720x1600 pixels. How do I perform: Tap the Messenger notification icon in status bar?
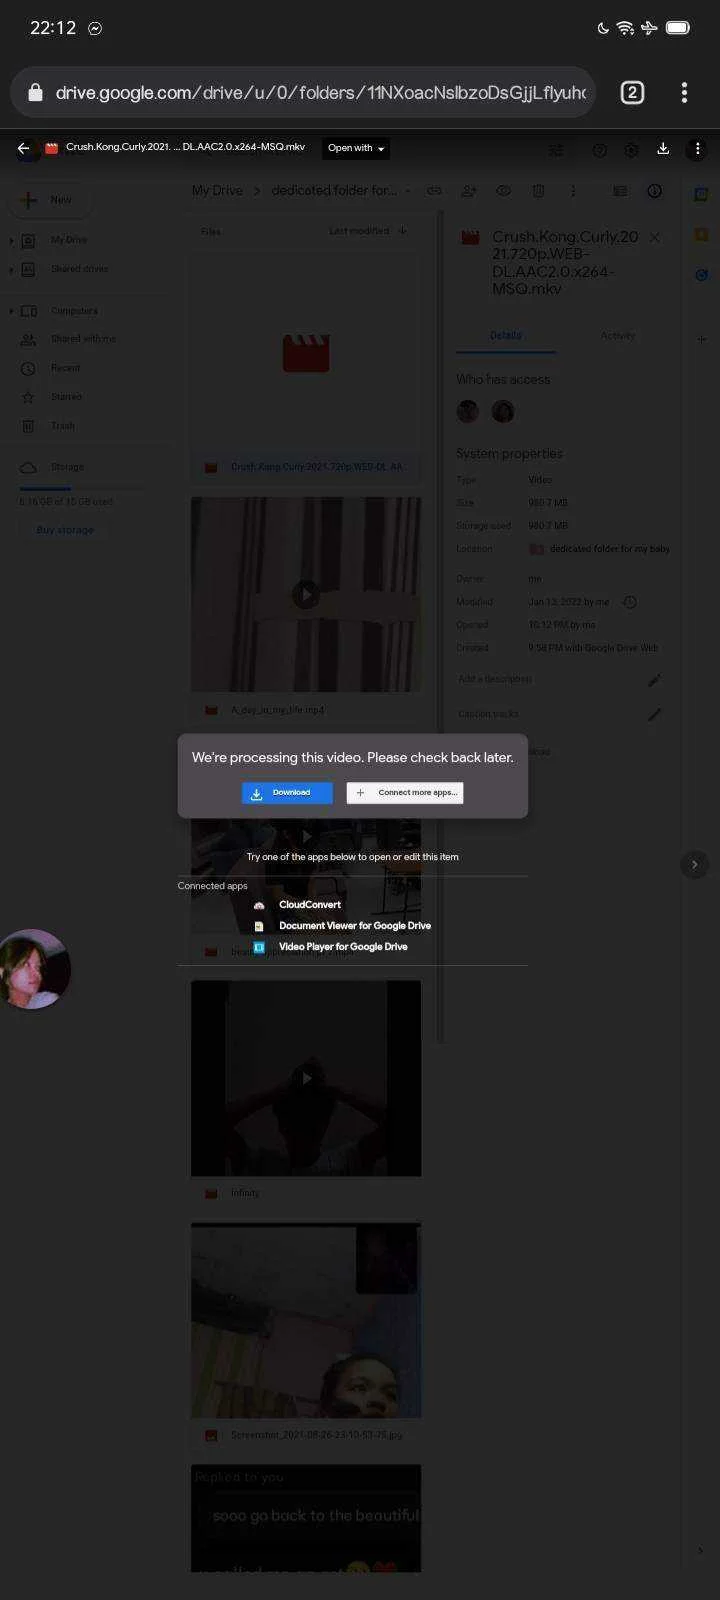point(95,28)
